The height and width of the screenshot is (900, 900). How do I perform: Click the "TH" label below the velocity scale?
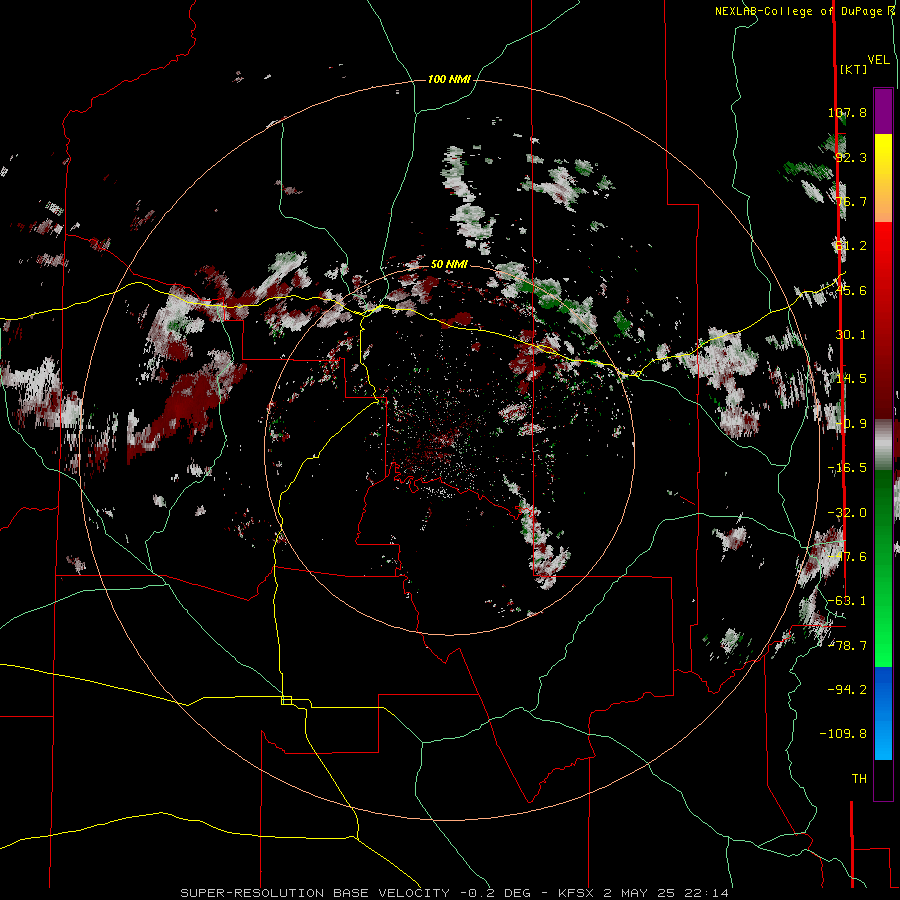tap(859, 779)
